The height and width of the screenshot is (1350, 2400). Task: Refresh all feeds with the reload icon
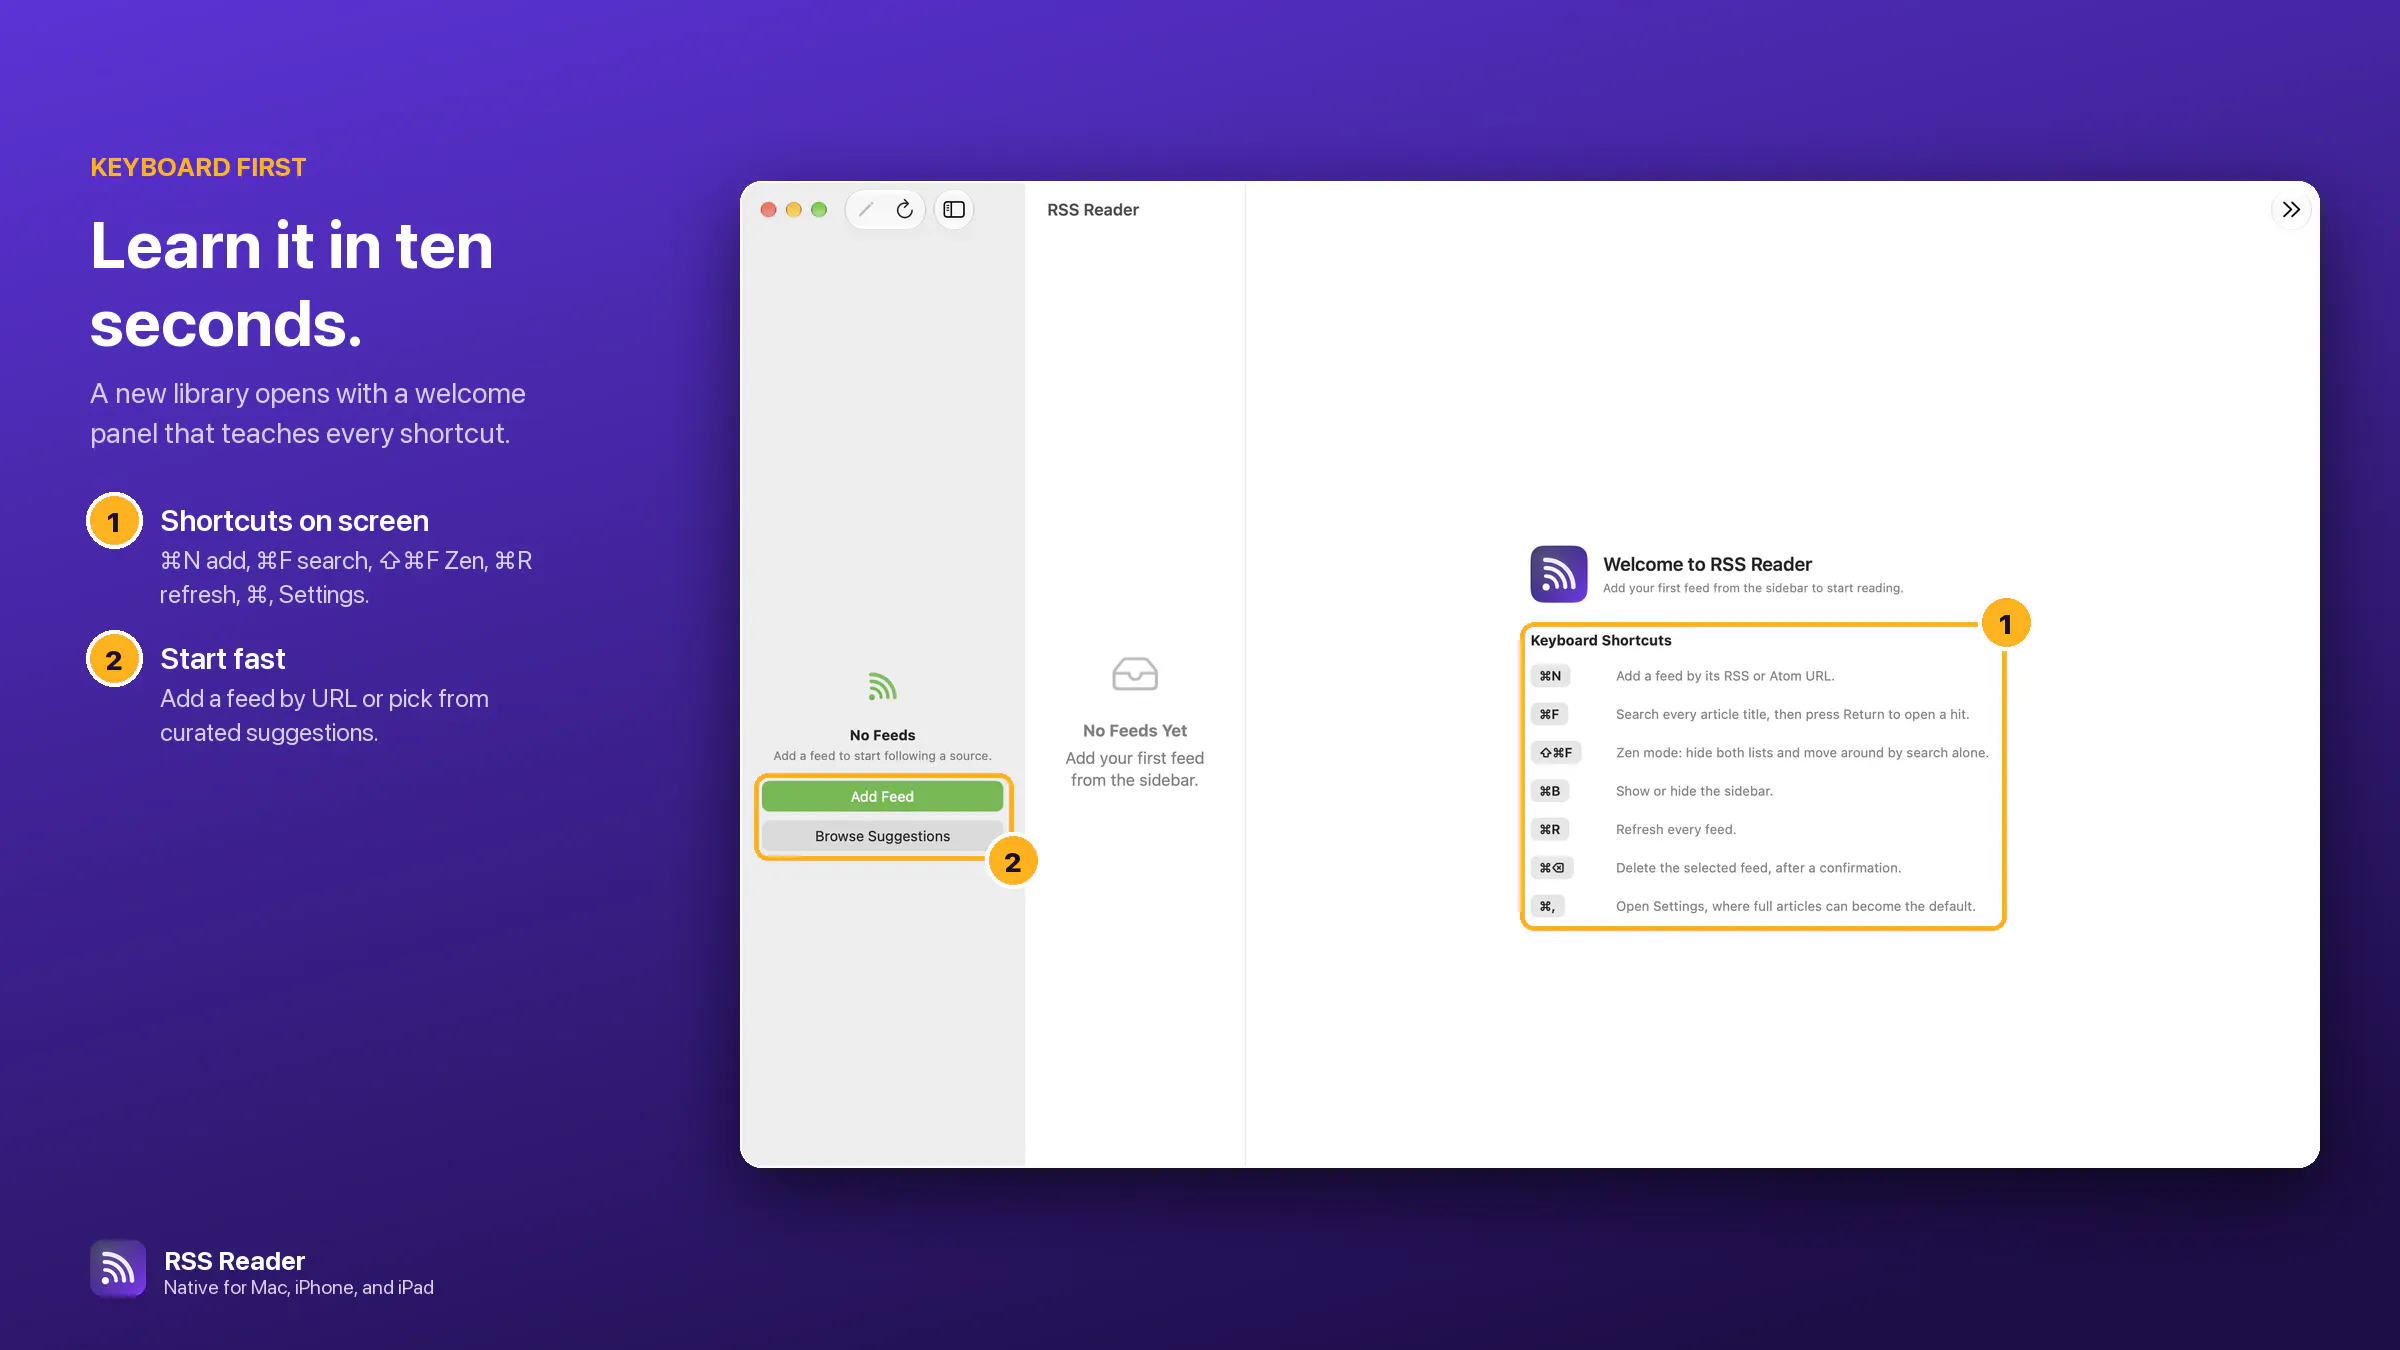tap(904, 209)
